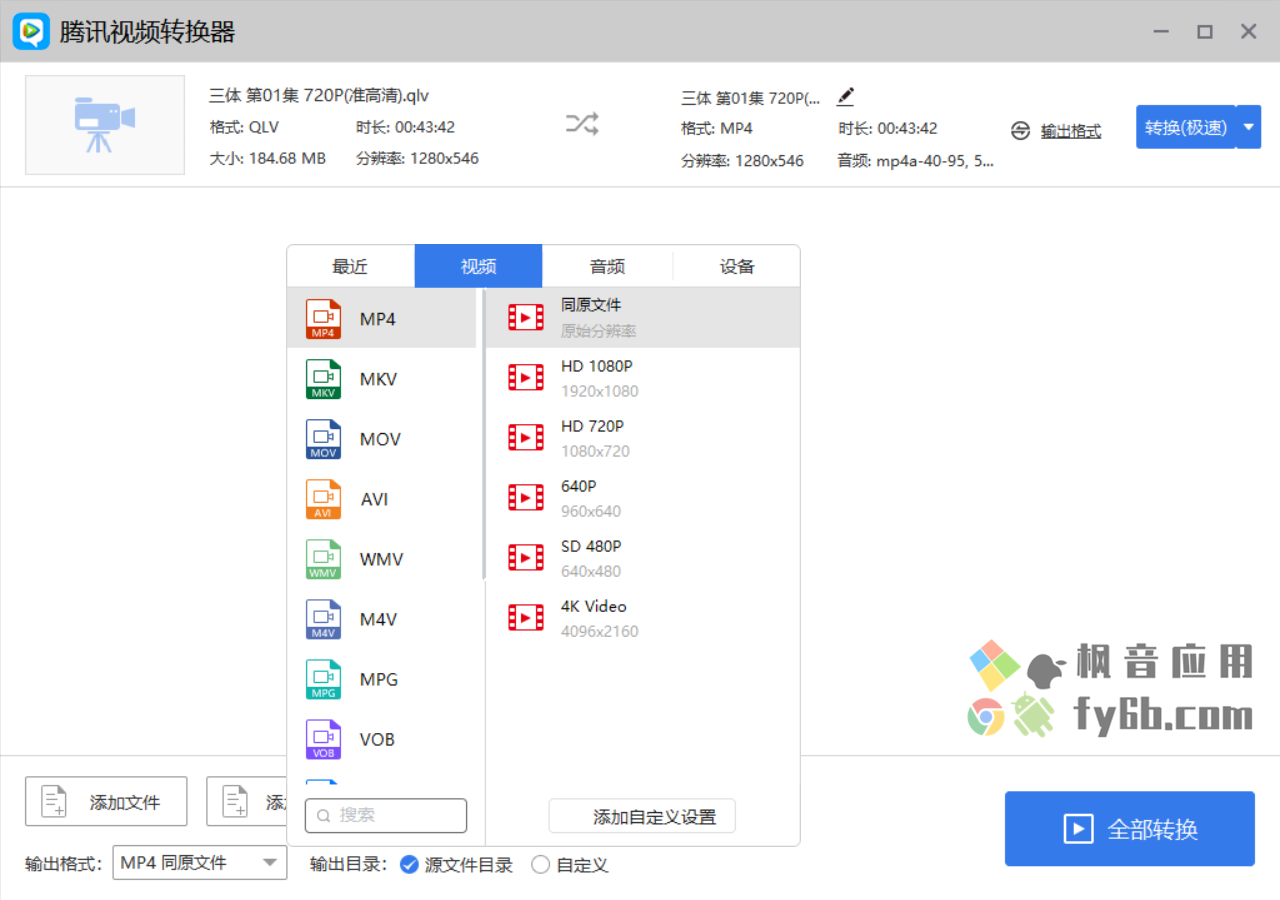Choose the HD 720P preset film icon
This screenshot has width=1280, height=900.
click(526, 437)
